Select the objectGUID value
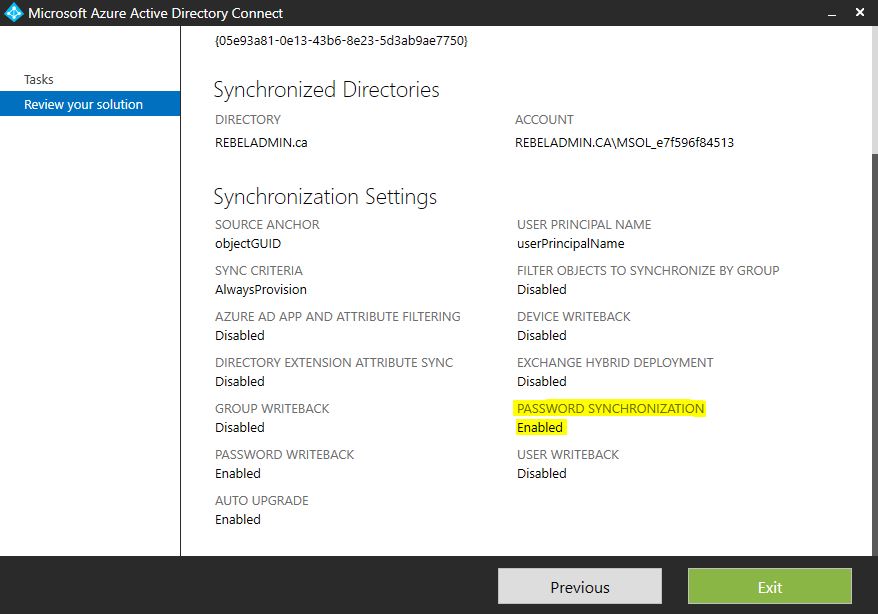Viewport: 878px width, 614px height. coord(248,243)
